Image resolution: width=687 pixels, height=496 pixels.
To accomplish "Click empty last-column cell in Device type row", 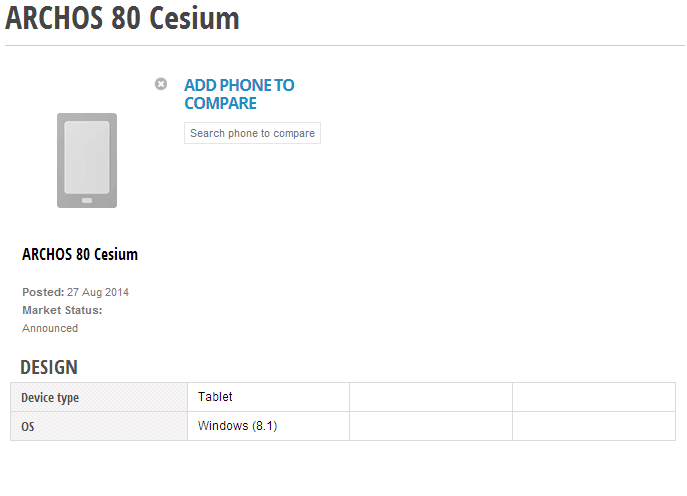I will point(594,397).
